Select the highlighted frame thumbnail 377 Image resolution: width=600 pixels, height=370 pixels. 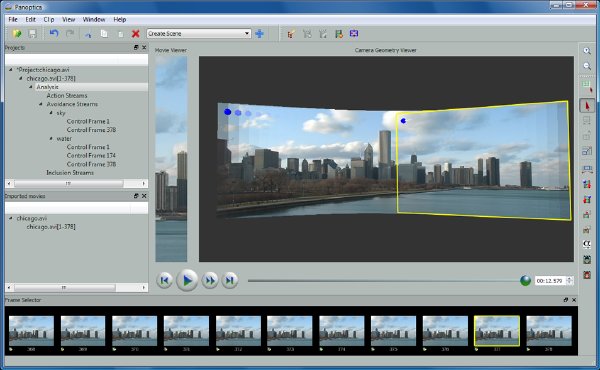coord(497,331)
